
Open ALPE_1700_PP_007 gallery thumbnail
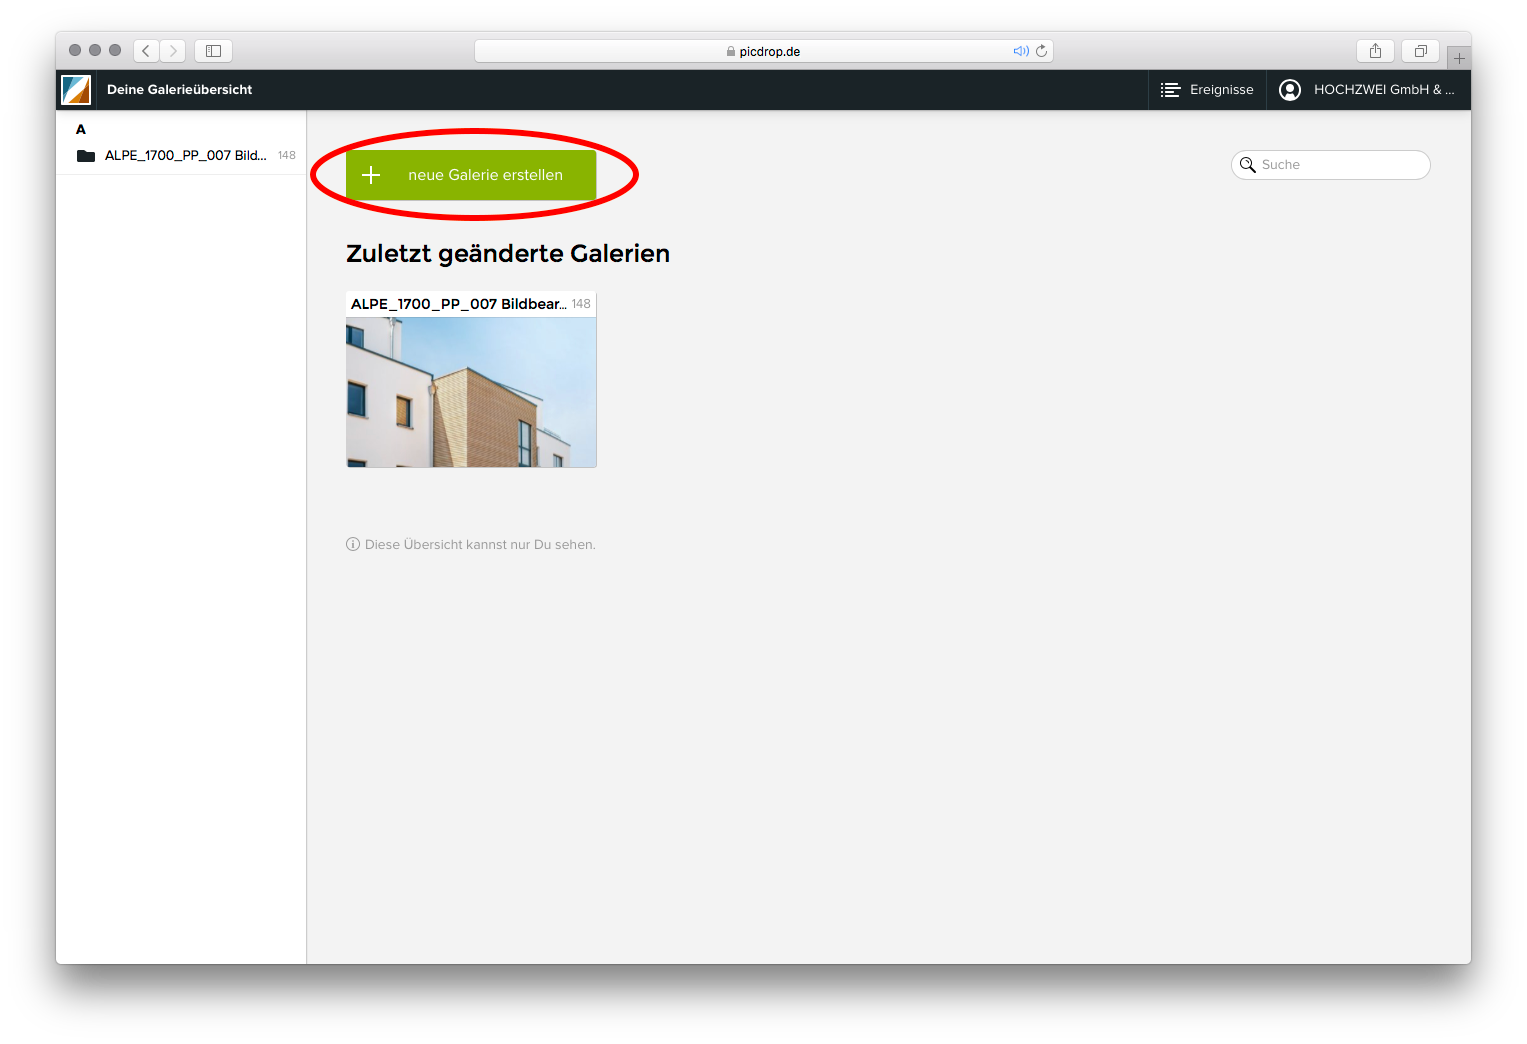click(x=471, y=392)
